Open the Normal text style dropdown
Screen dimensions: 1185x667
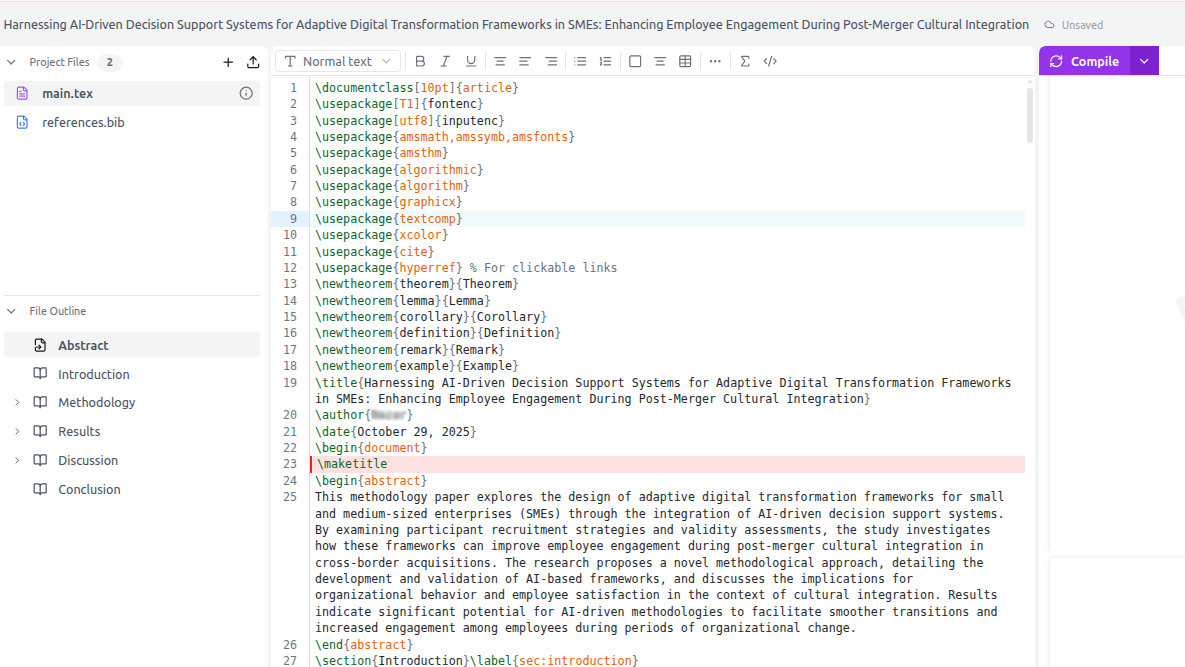339,61
